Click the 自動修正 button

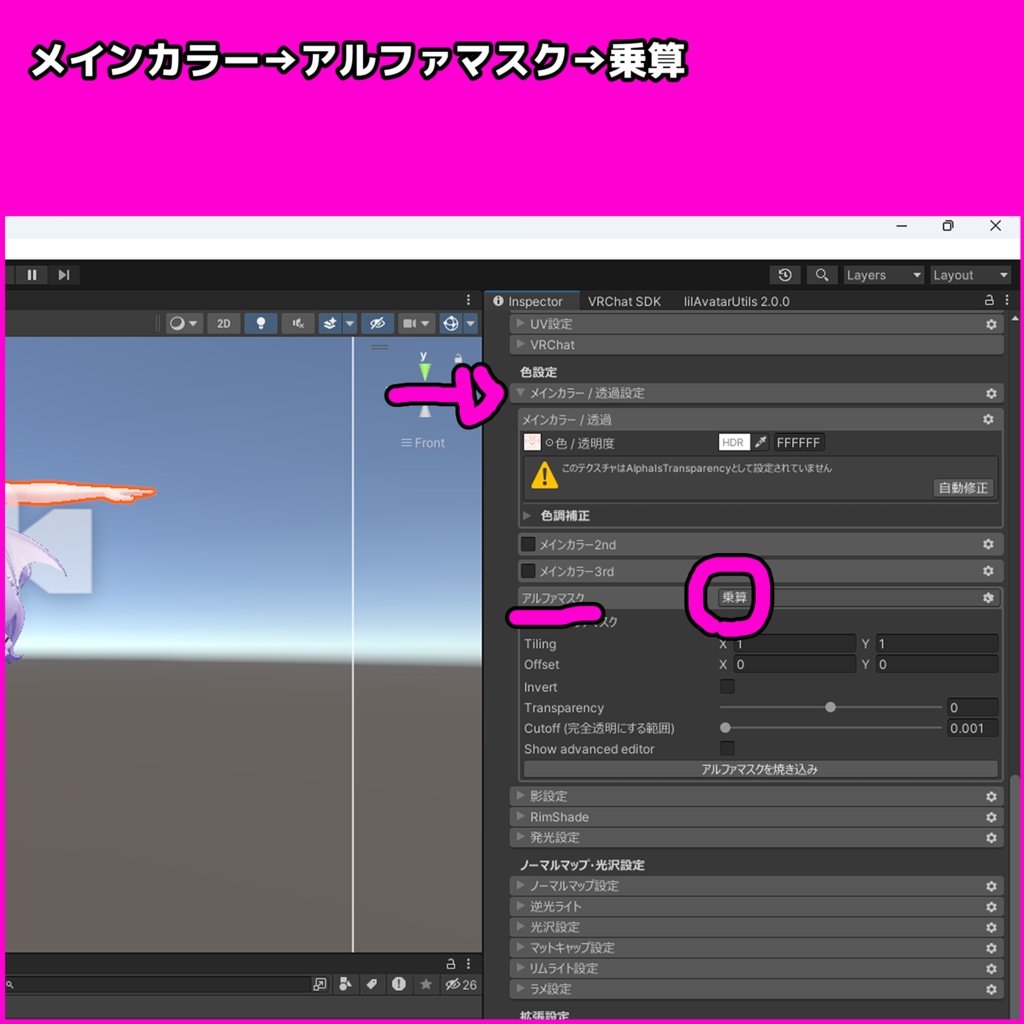pos(963,488)
